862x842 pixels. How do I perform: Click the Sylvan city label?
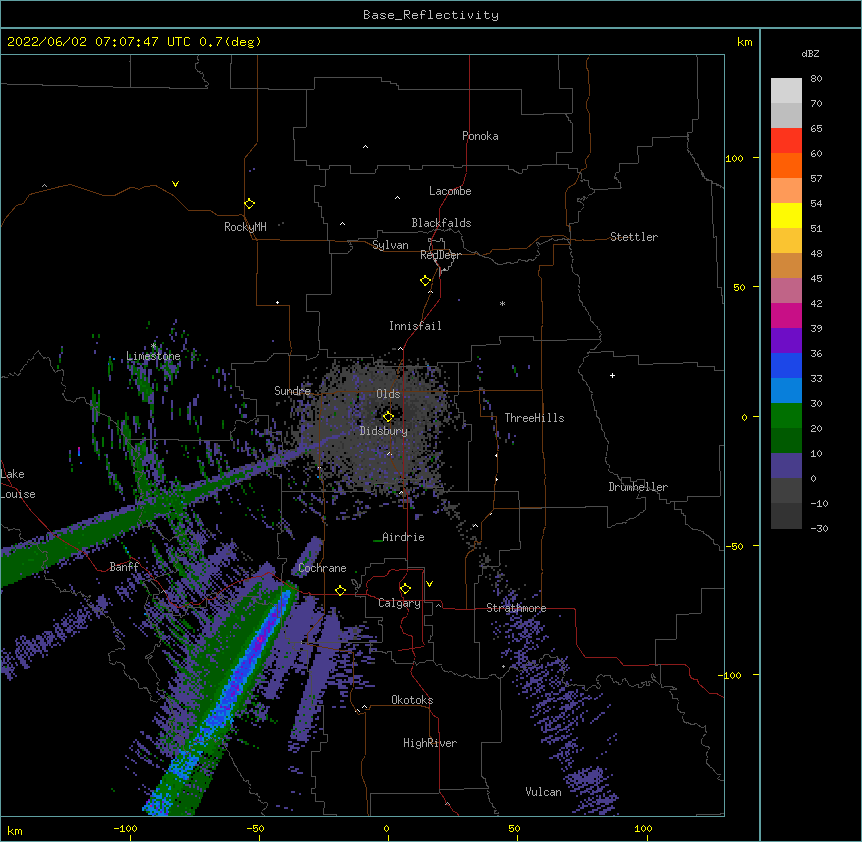tap(390, 245)
